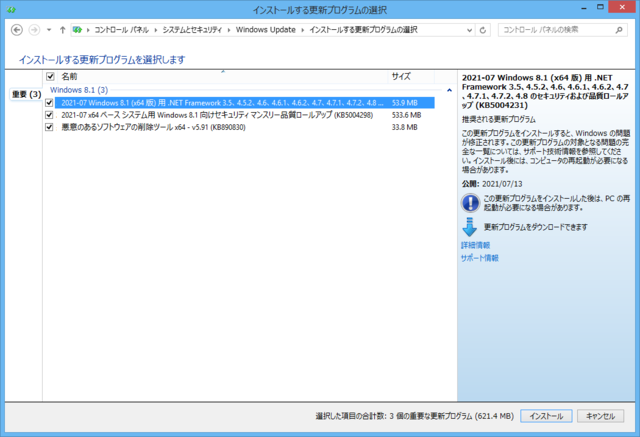This screenshot has width=640, height=437.
Task: Click the 33.8 MB size cell
Action: pos(404,127)
